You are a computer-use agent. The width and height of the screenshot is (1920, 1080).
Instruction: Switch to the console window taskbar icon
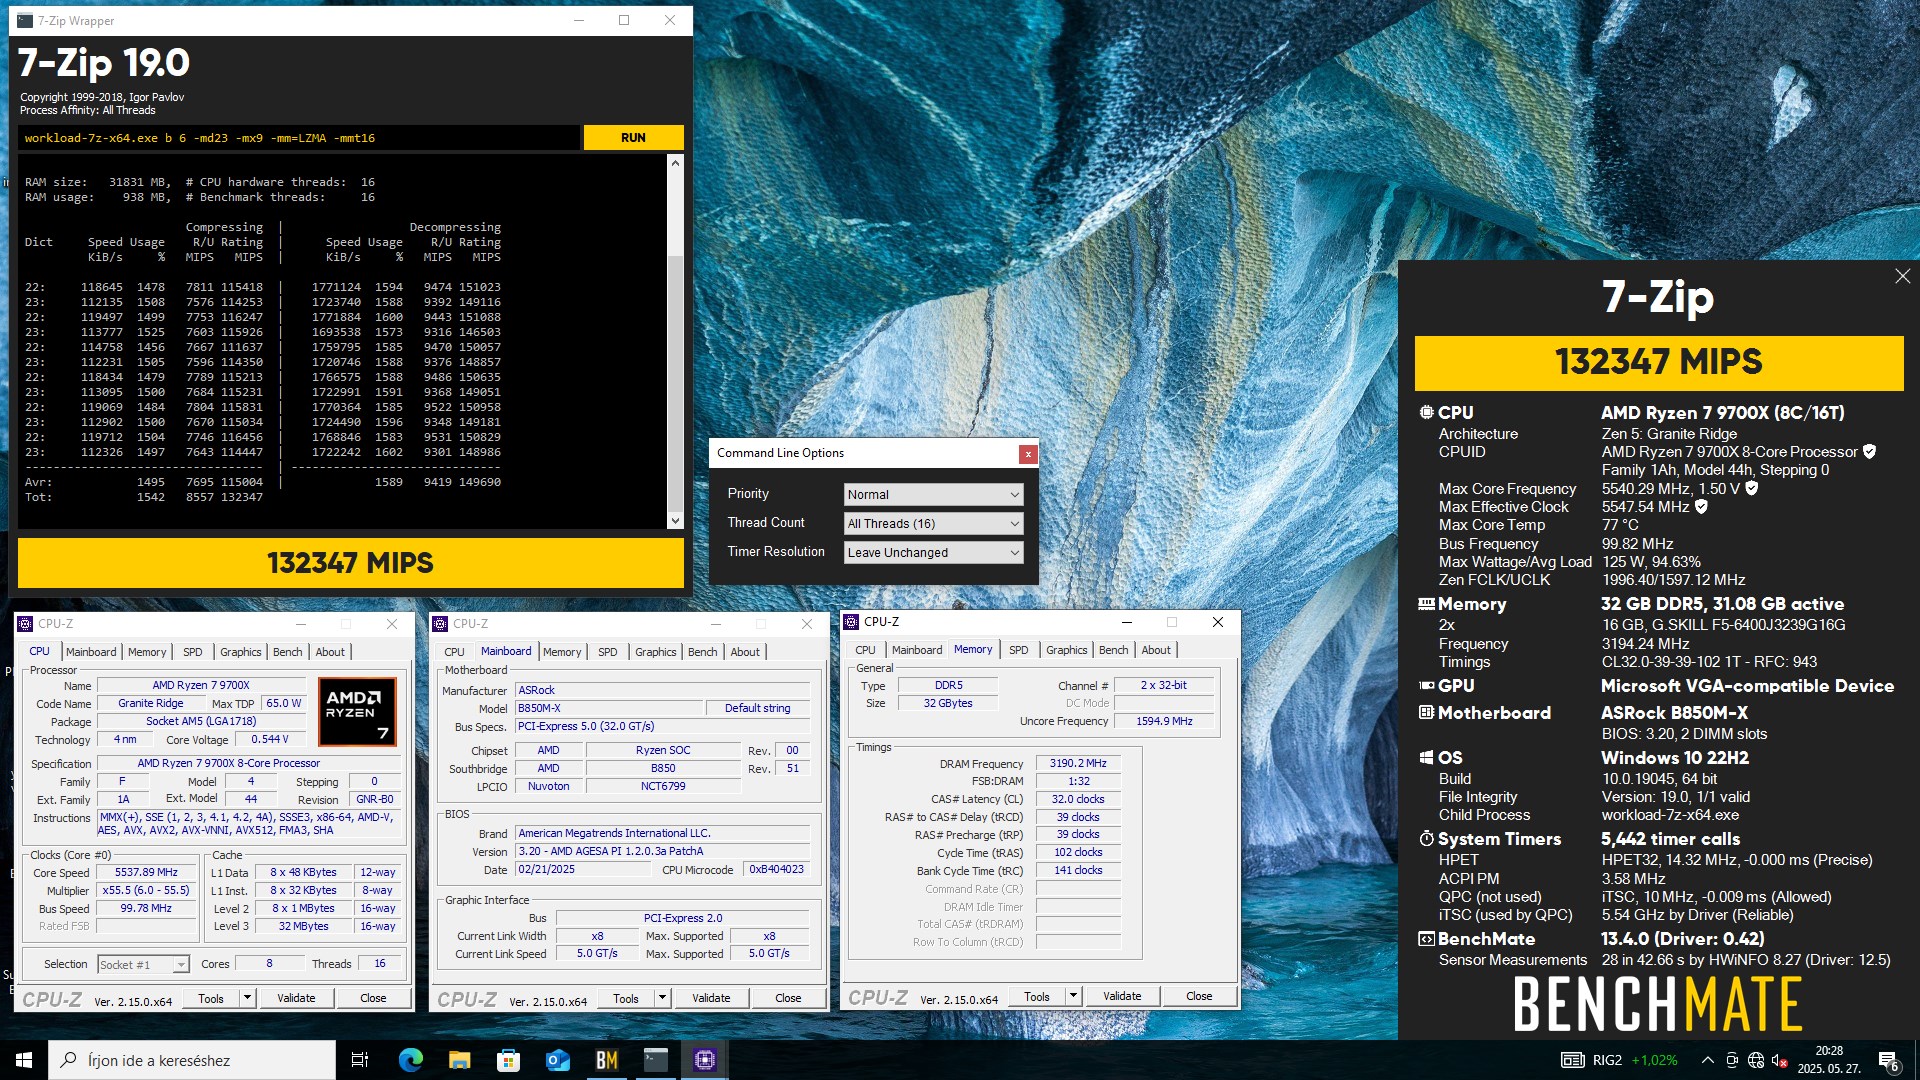click(x=655, y=1060)
